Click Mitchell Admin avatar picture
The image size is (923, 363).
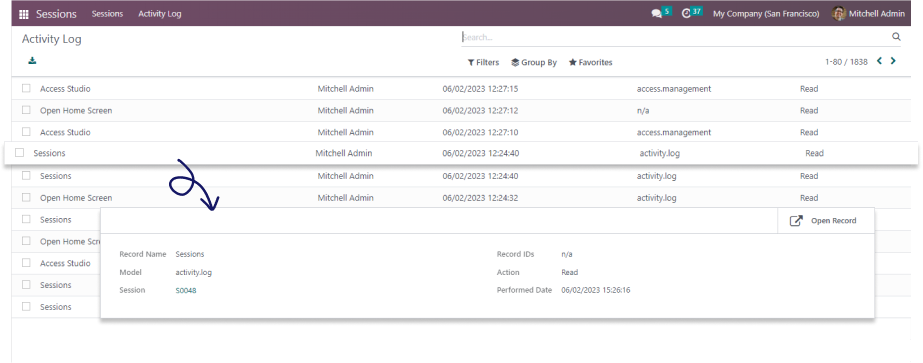click(x=839, y=14)
